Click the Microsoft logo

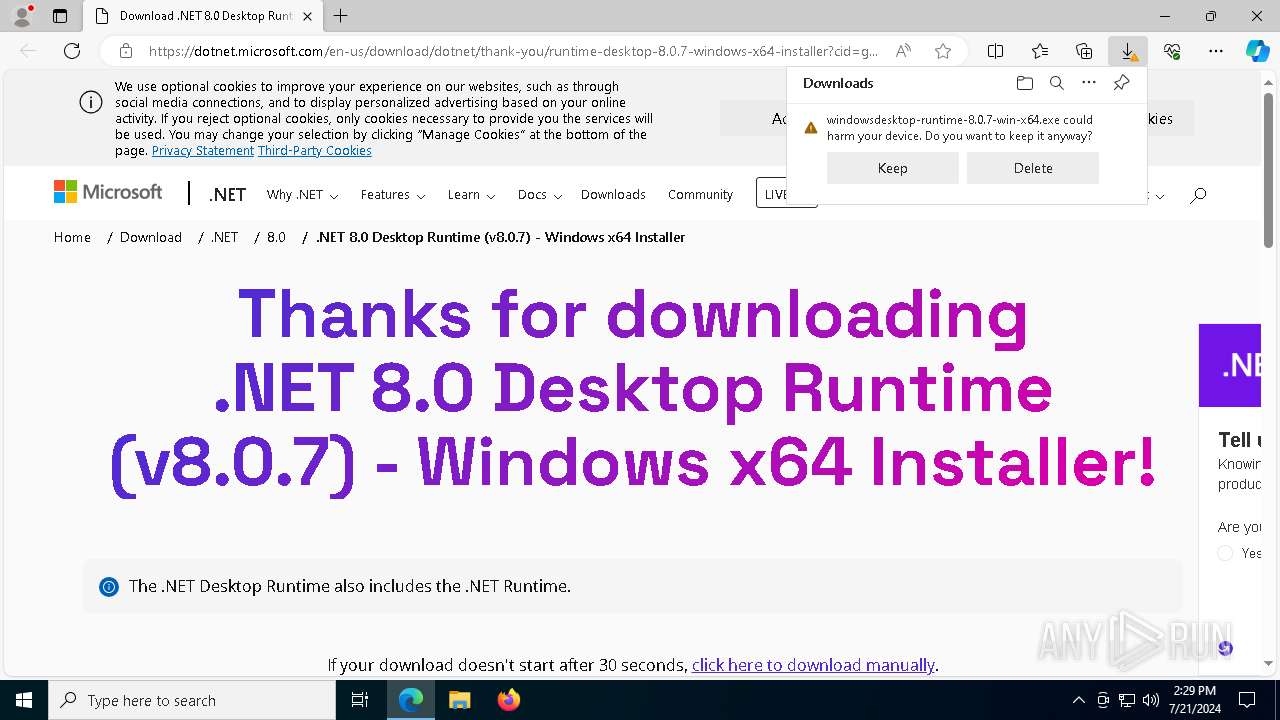coord(108,192)
